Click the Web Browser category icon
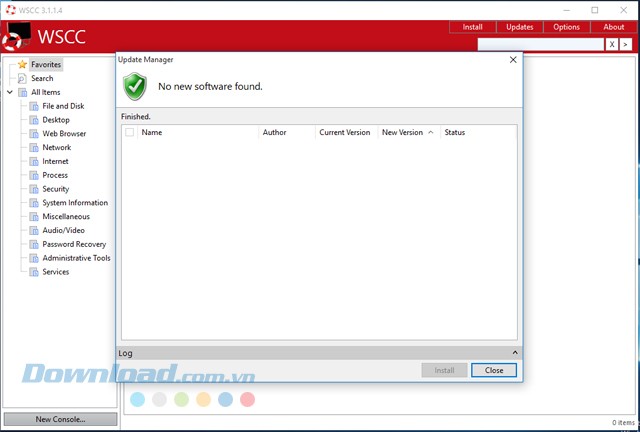Viewport: 640px width, 432px height. pyautogui.click(x=34, y=134)
